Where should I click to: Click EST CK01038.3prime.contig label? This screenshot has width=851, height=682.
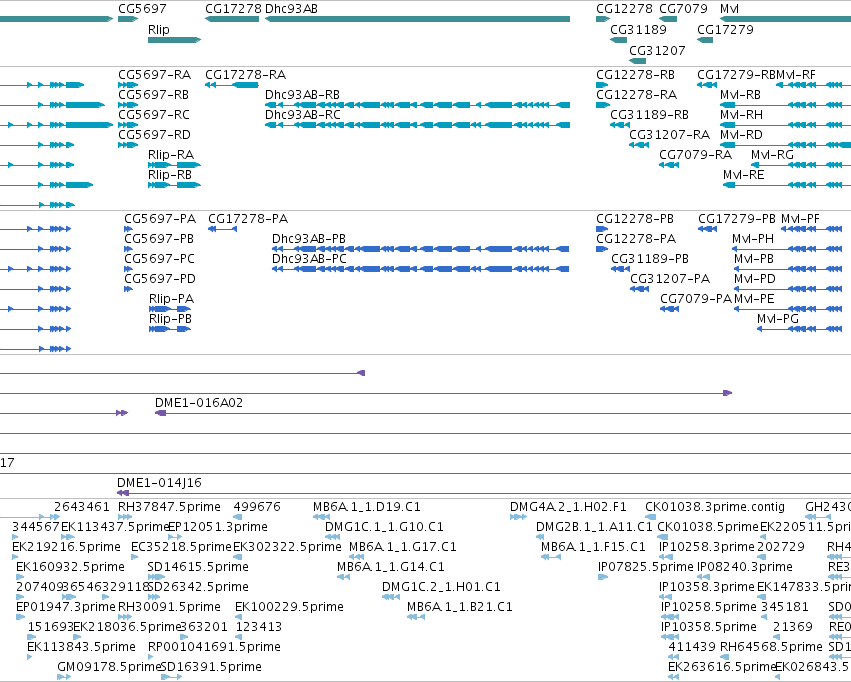(715, 507)
